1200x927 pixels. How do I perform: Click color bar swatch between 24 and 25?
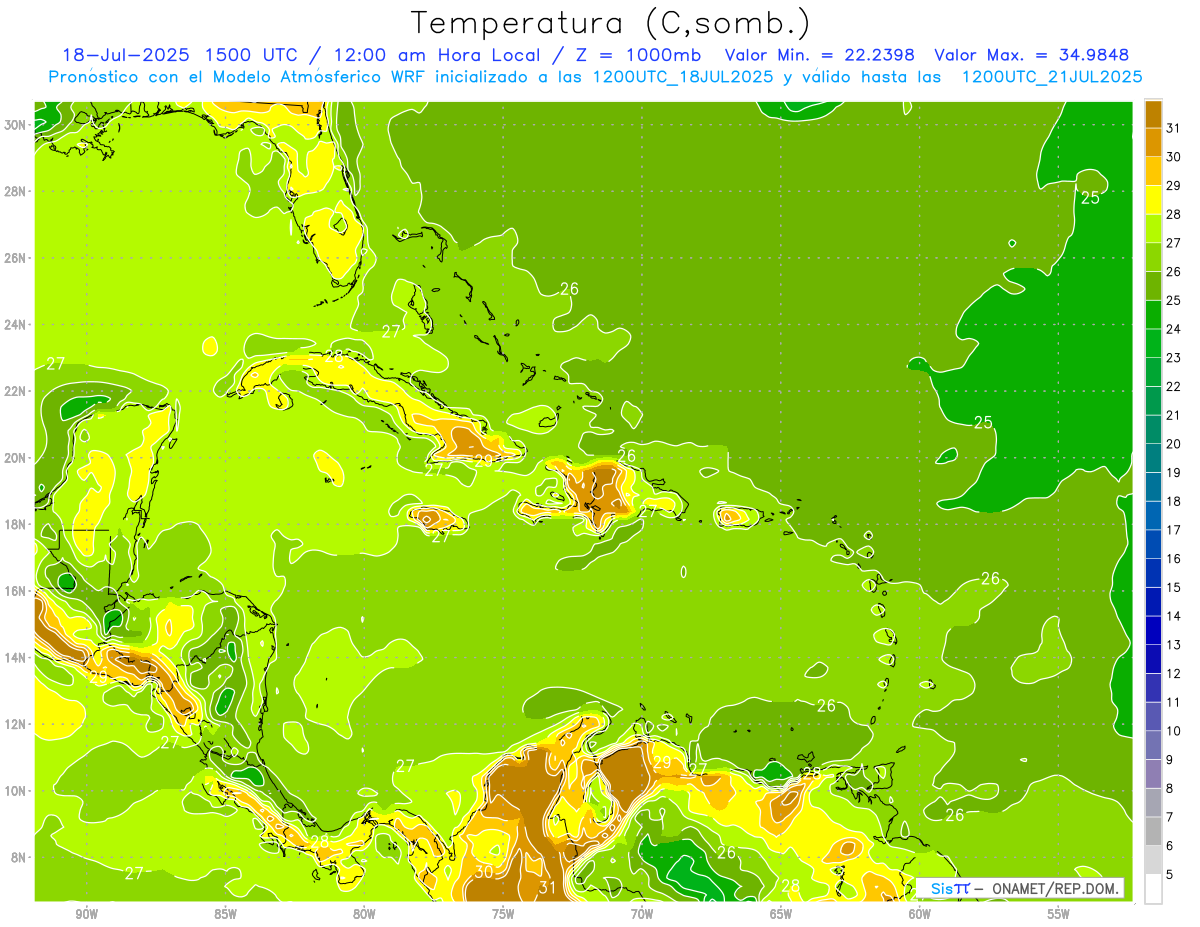pyautogui.click(x=1153, y=315)
